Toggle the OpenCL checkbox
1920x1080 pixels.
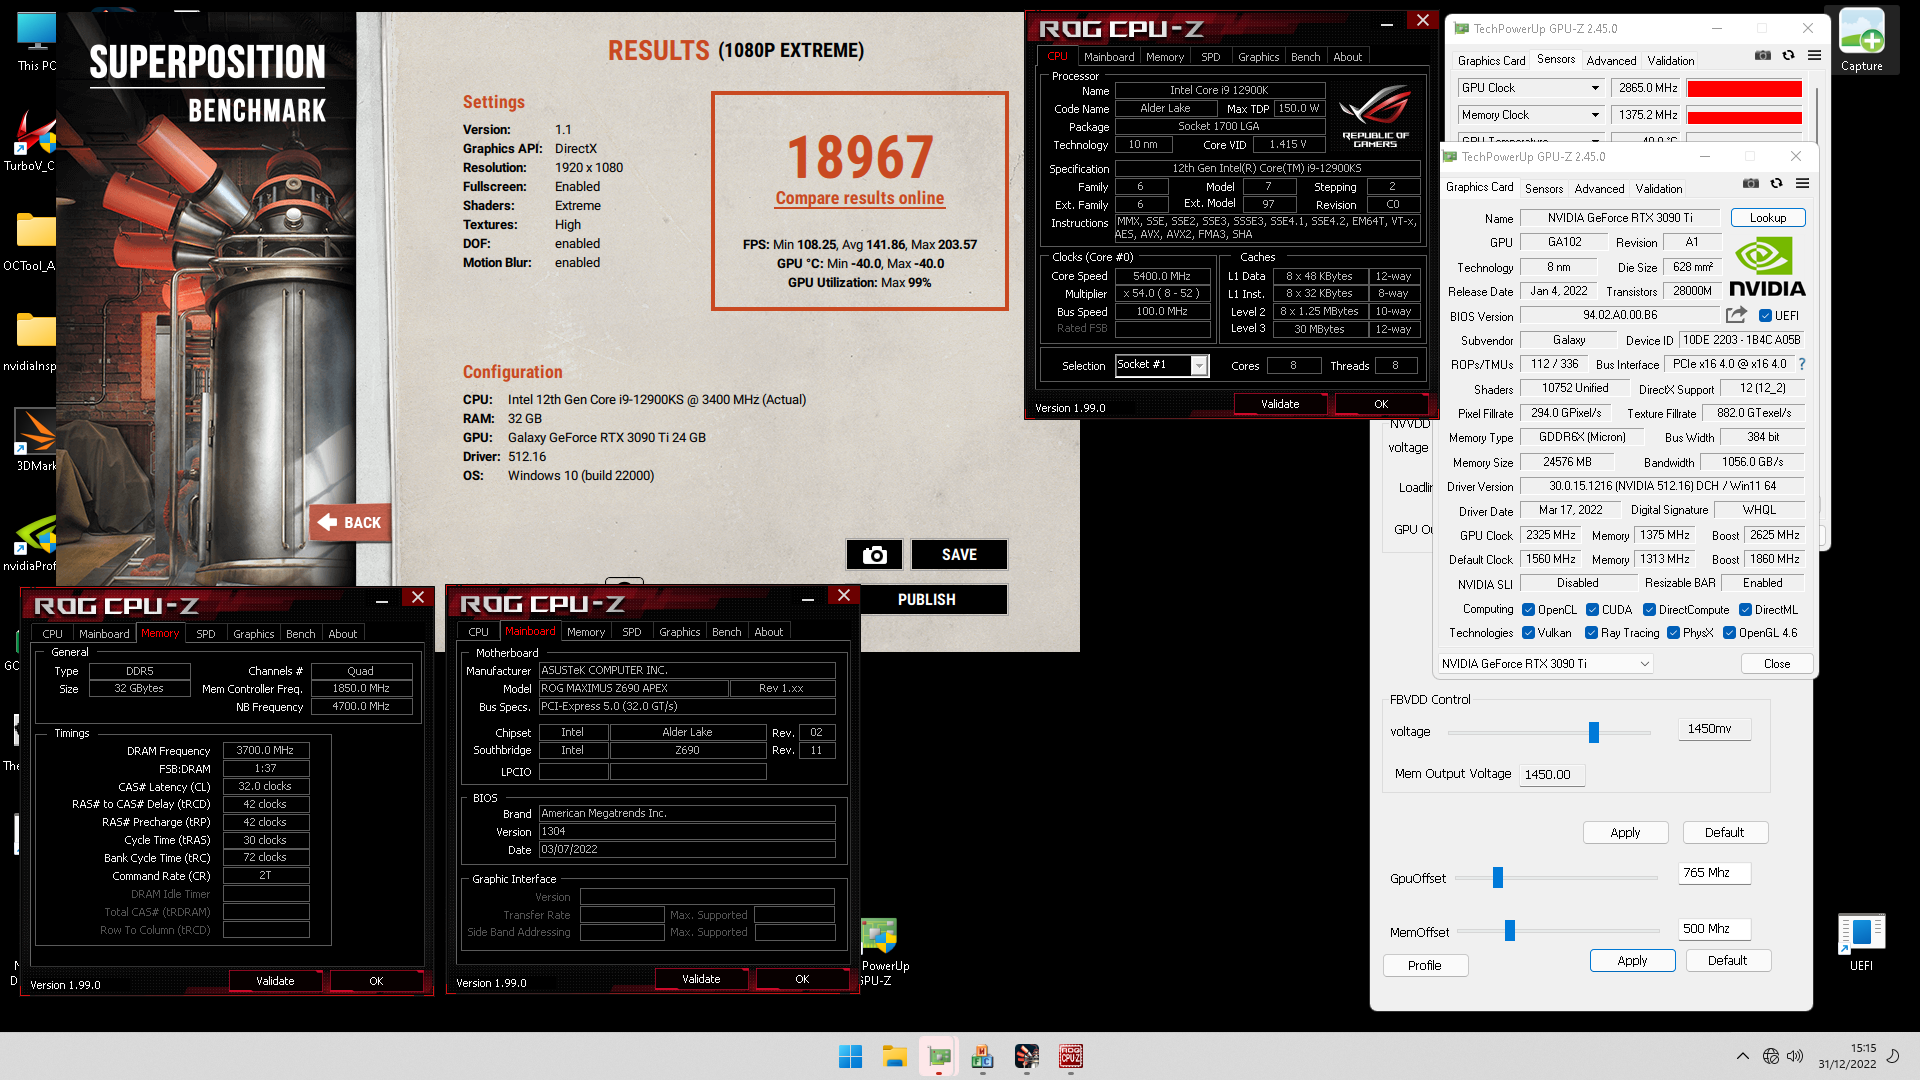tap(1528, 610)
